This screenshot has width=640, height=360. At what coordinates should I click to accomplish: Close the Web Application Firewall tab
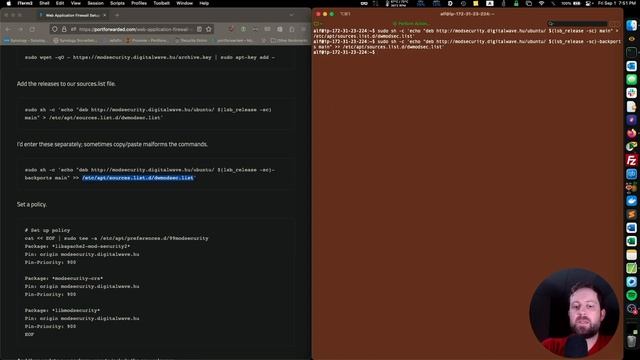(104, 15)
